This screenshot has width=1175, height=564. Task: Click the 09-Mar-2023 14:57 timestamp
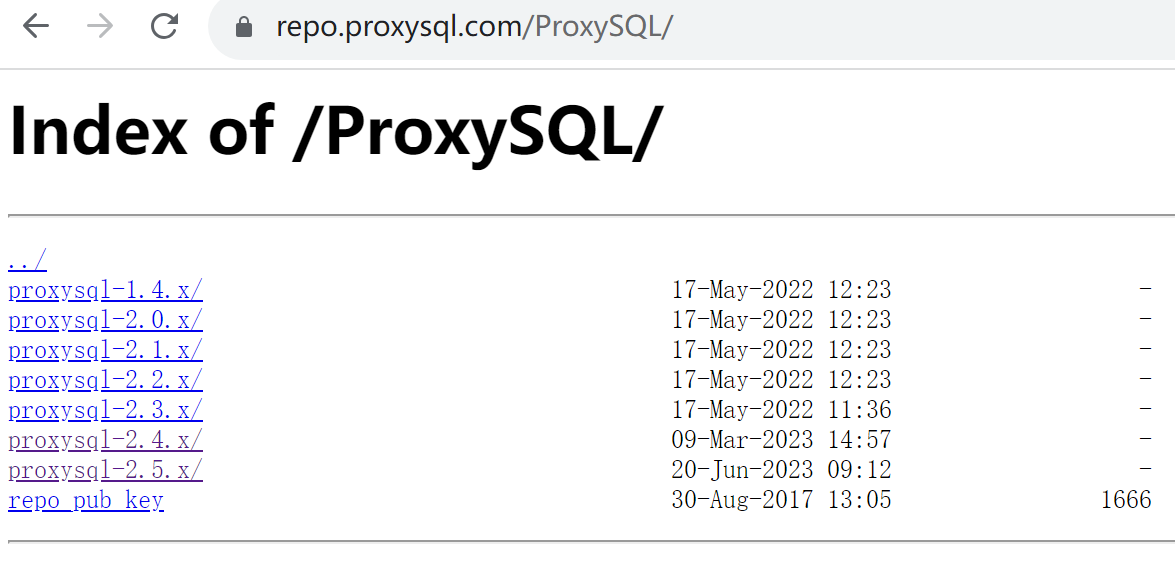coord(781,440)
